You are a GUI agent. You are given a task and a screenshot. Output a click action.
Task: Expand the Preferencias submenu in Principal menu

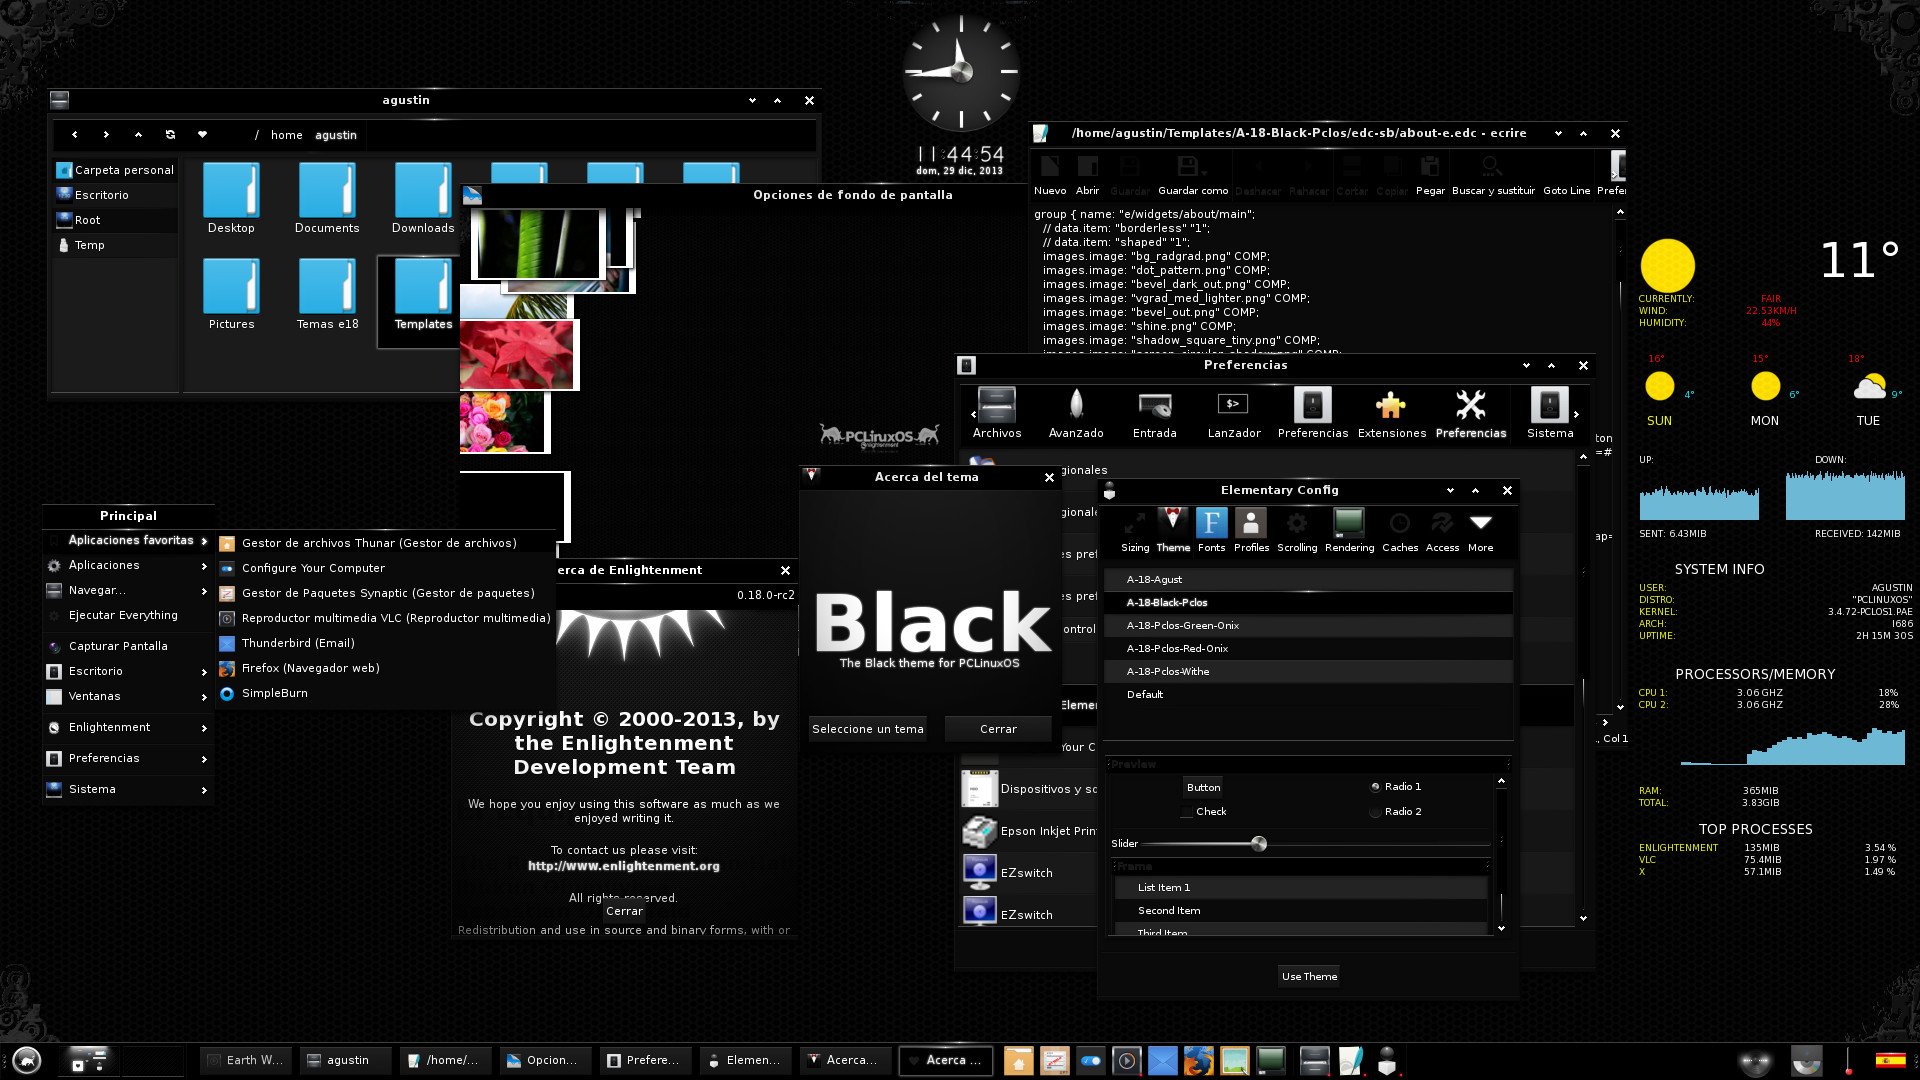click(128, 759)
